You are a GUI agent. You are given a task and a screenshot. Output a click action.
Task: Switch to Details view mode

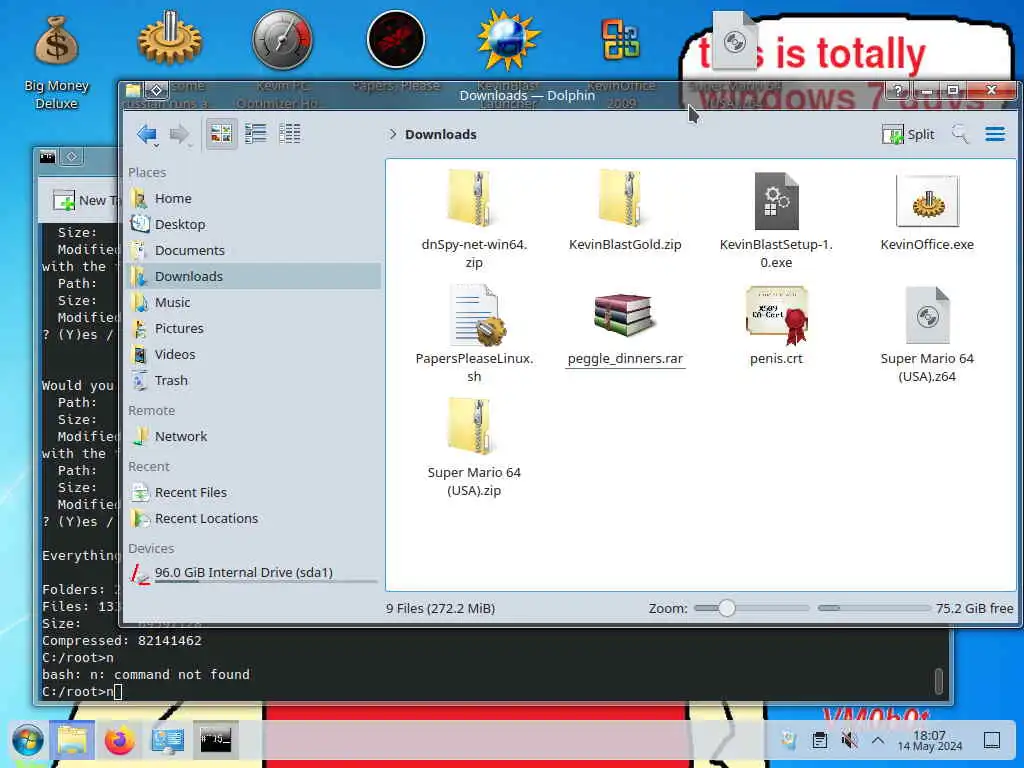click(289, 134)
